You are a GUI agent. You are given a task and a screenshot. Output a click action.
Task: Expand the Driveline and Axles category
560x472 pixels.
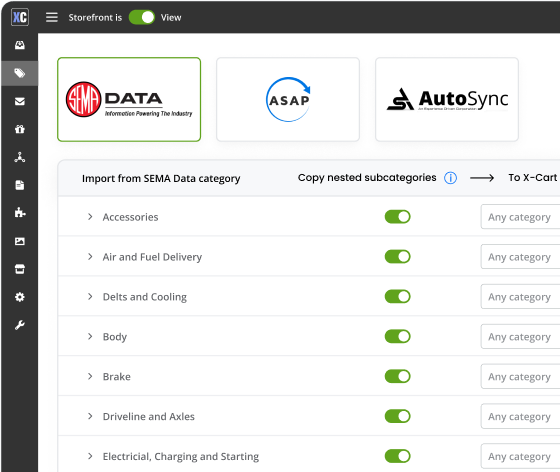90,416
